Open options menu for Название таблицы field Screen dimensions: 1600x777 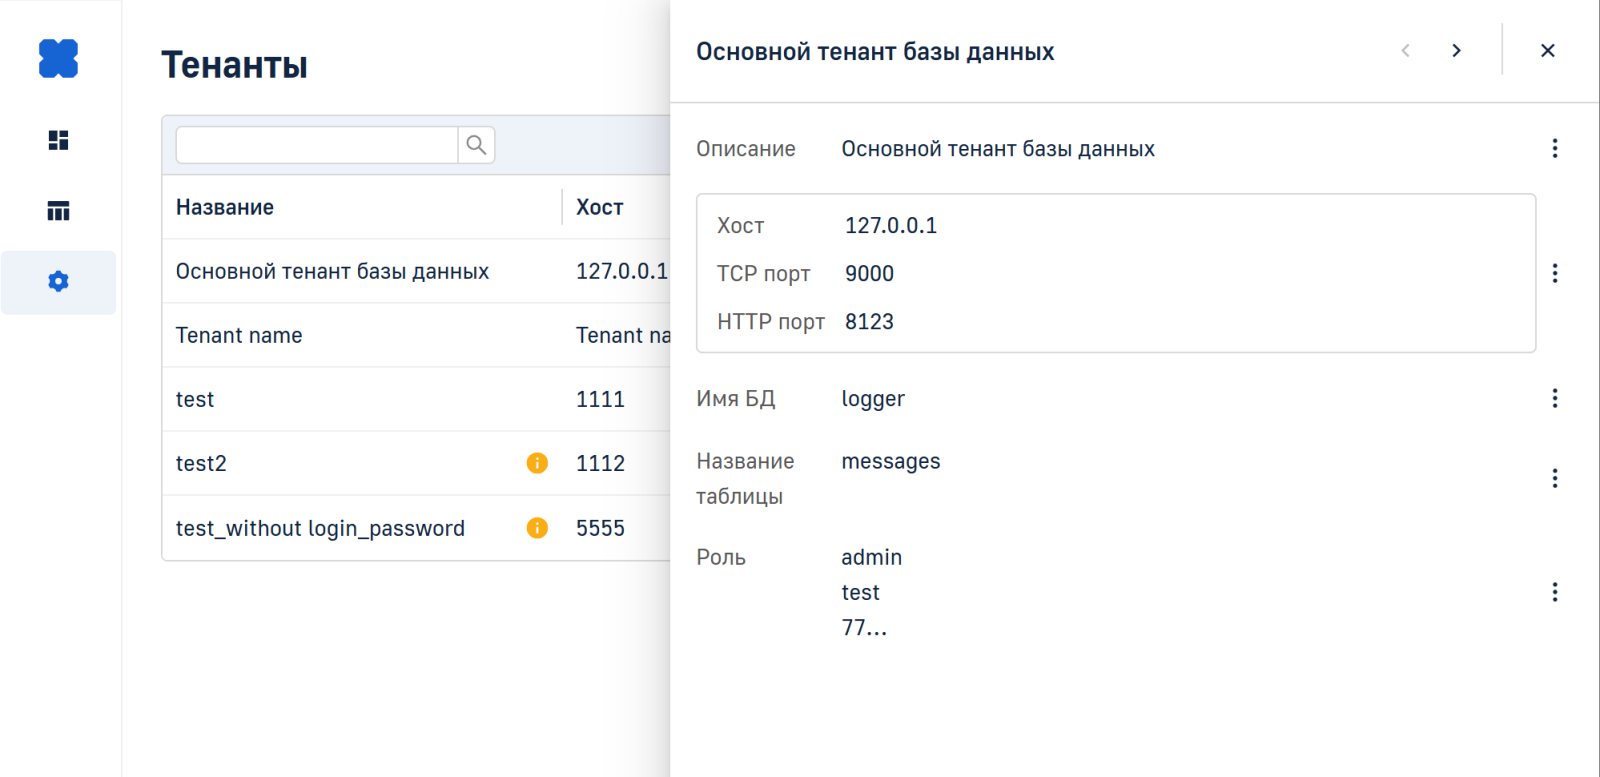1554,478
